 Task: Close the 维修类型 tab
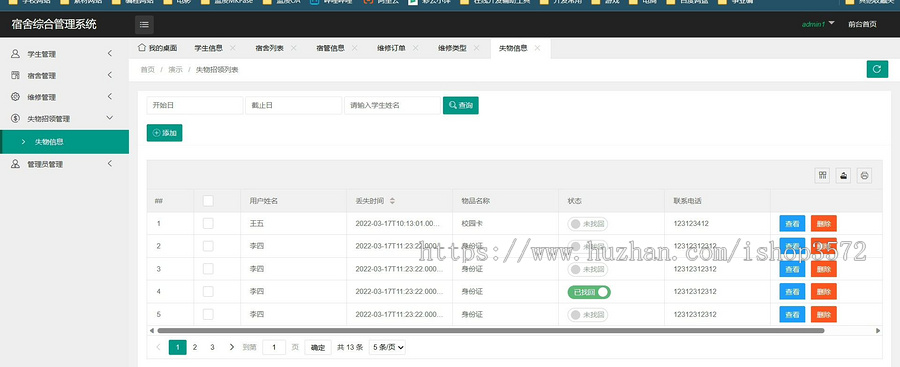[476, 48]
